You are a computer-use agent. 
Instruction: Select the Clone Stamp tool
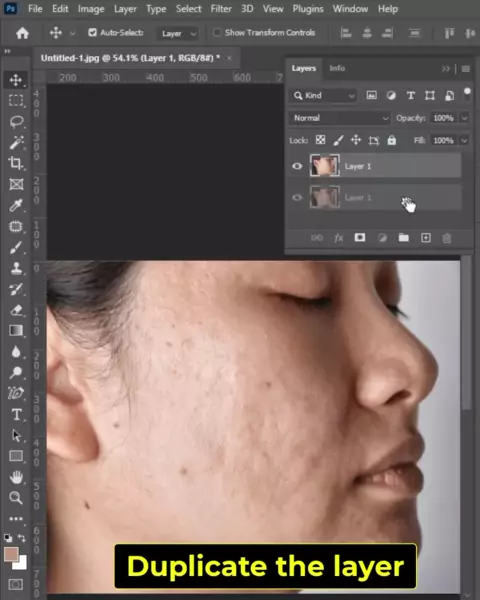coord(16,268)
